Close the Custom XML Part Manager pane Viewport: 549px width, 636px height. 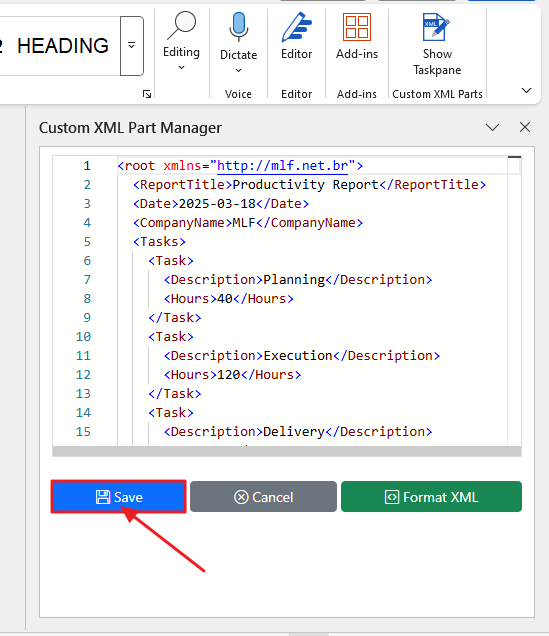pos(525,127)
